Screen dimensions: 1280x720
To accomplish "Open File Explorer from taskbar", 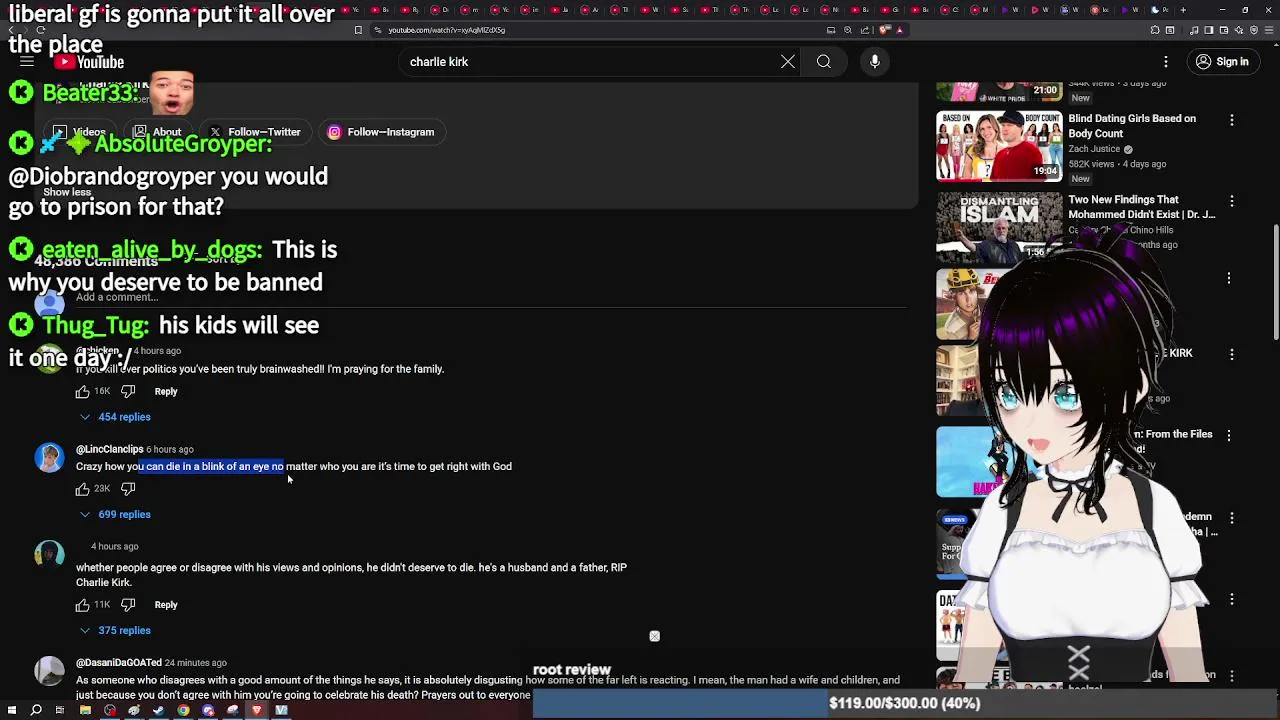I will (85, 711).
